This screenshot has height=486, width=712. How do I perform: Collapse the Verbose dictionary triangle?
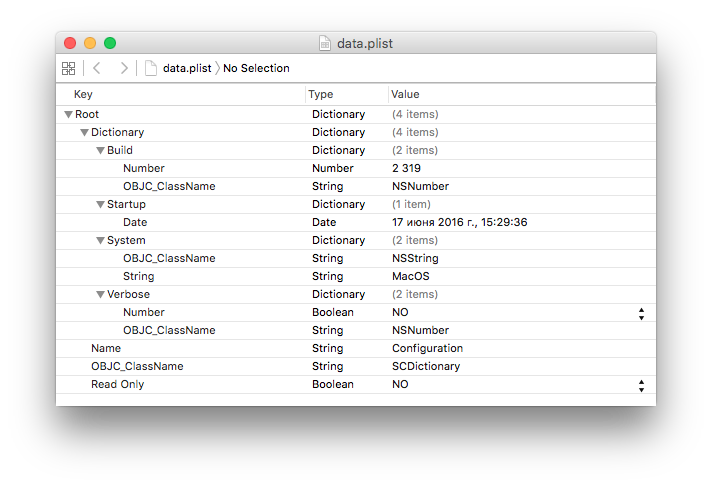(100, 294)
